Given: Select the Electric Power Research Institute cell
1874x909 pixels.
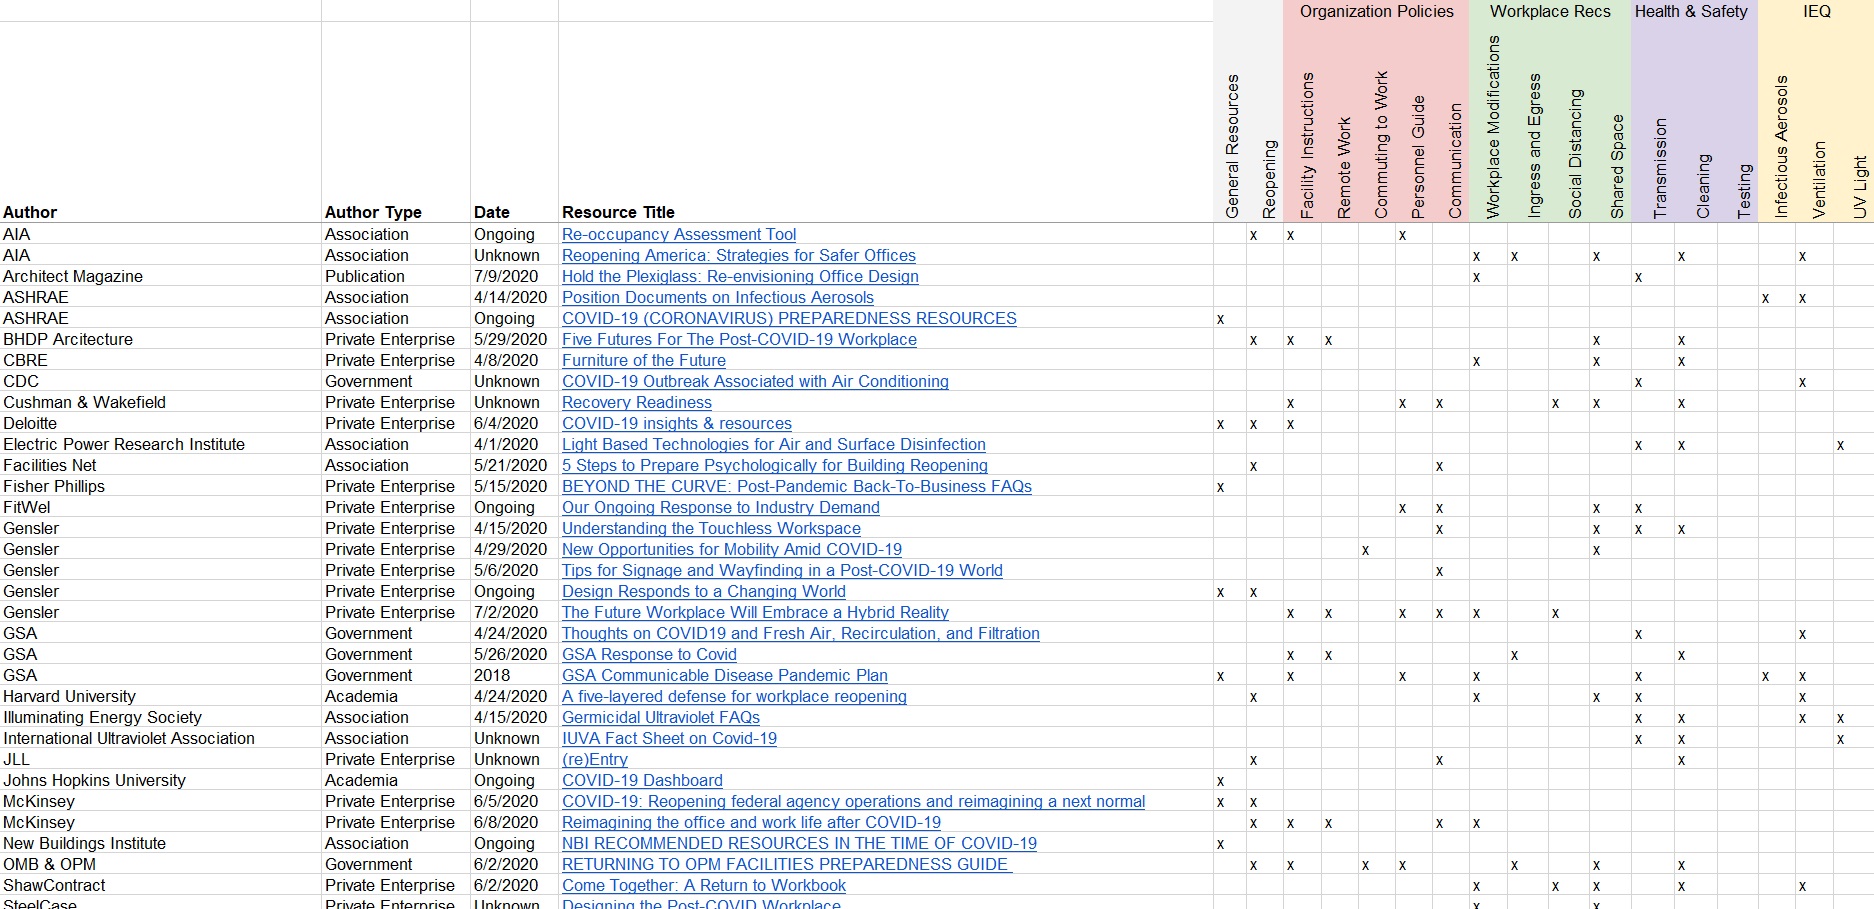Looking at the screenshot, I should click(x=124, y=444).
